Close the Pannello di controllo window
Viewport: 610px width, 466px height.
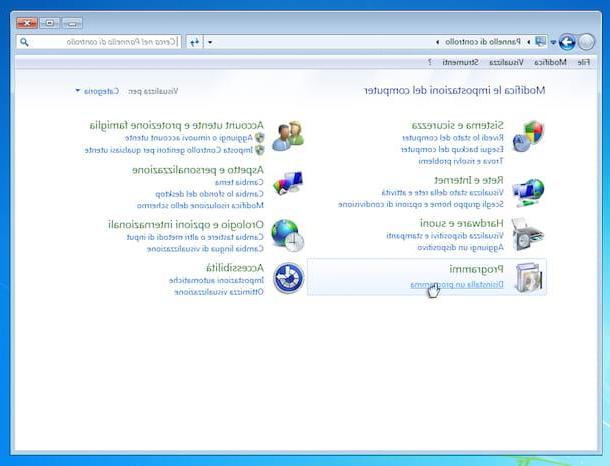[26, 23]
